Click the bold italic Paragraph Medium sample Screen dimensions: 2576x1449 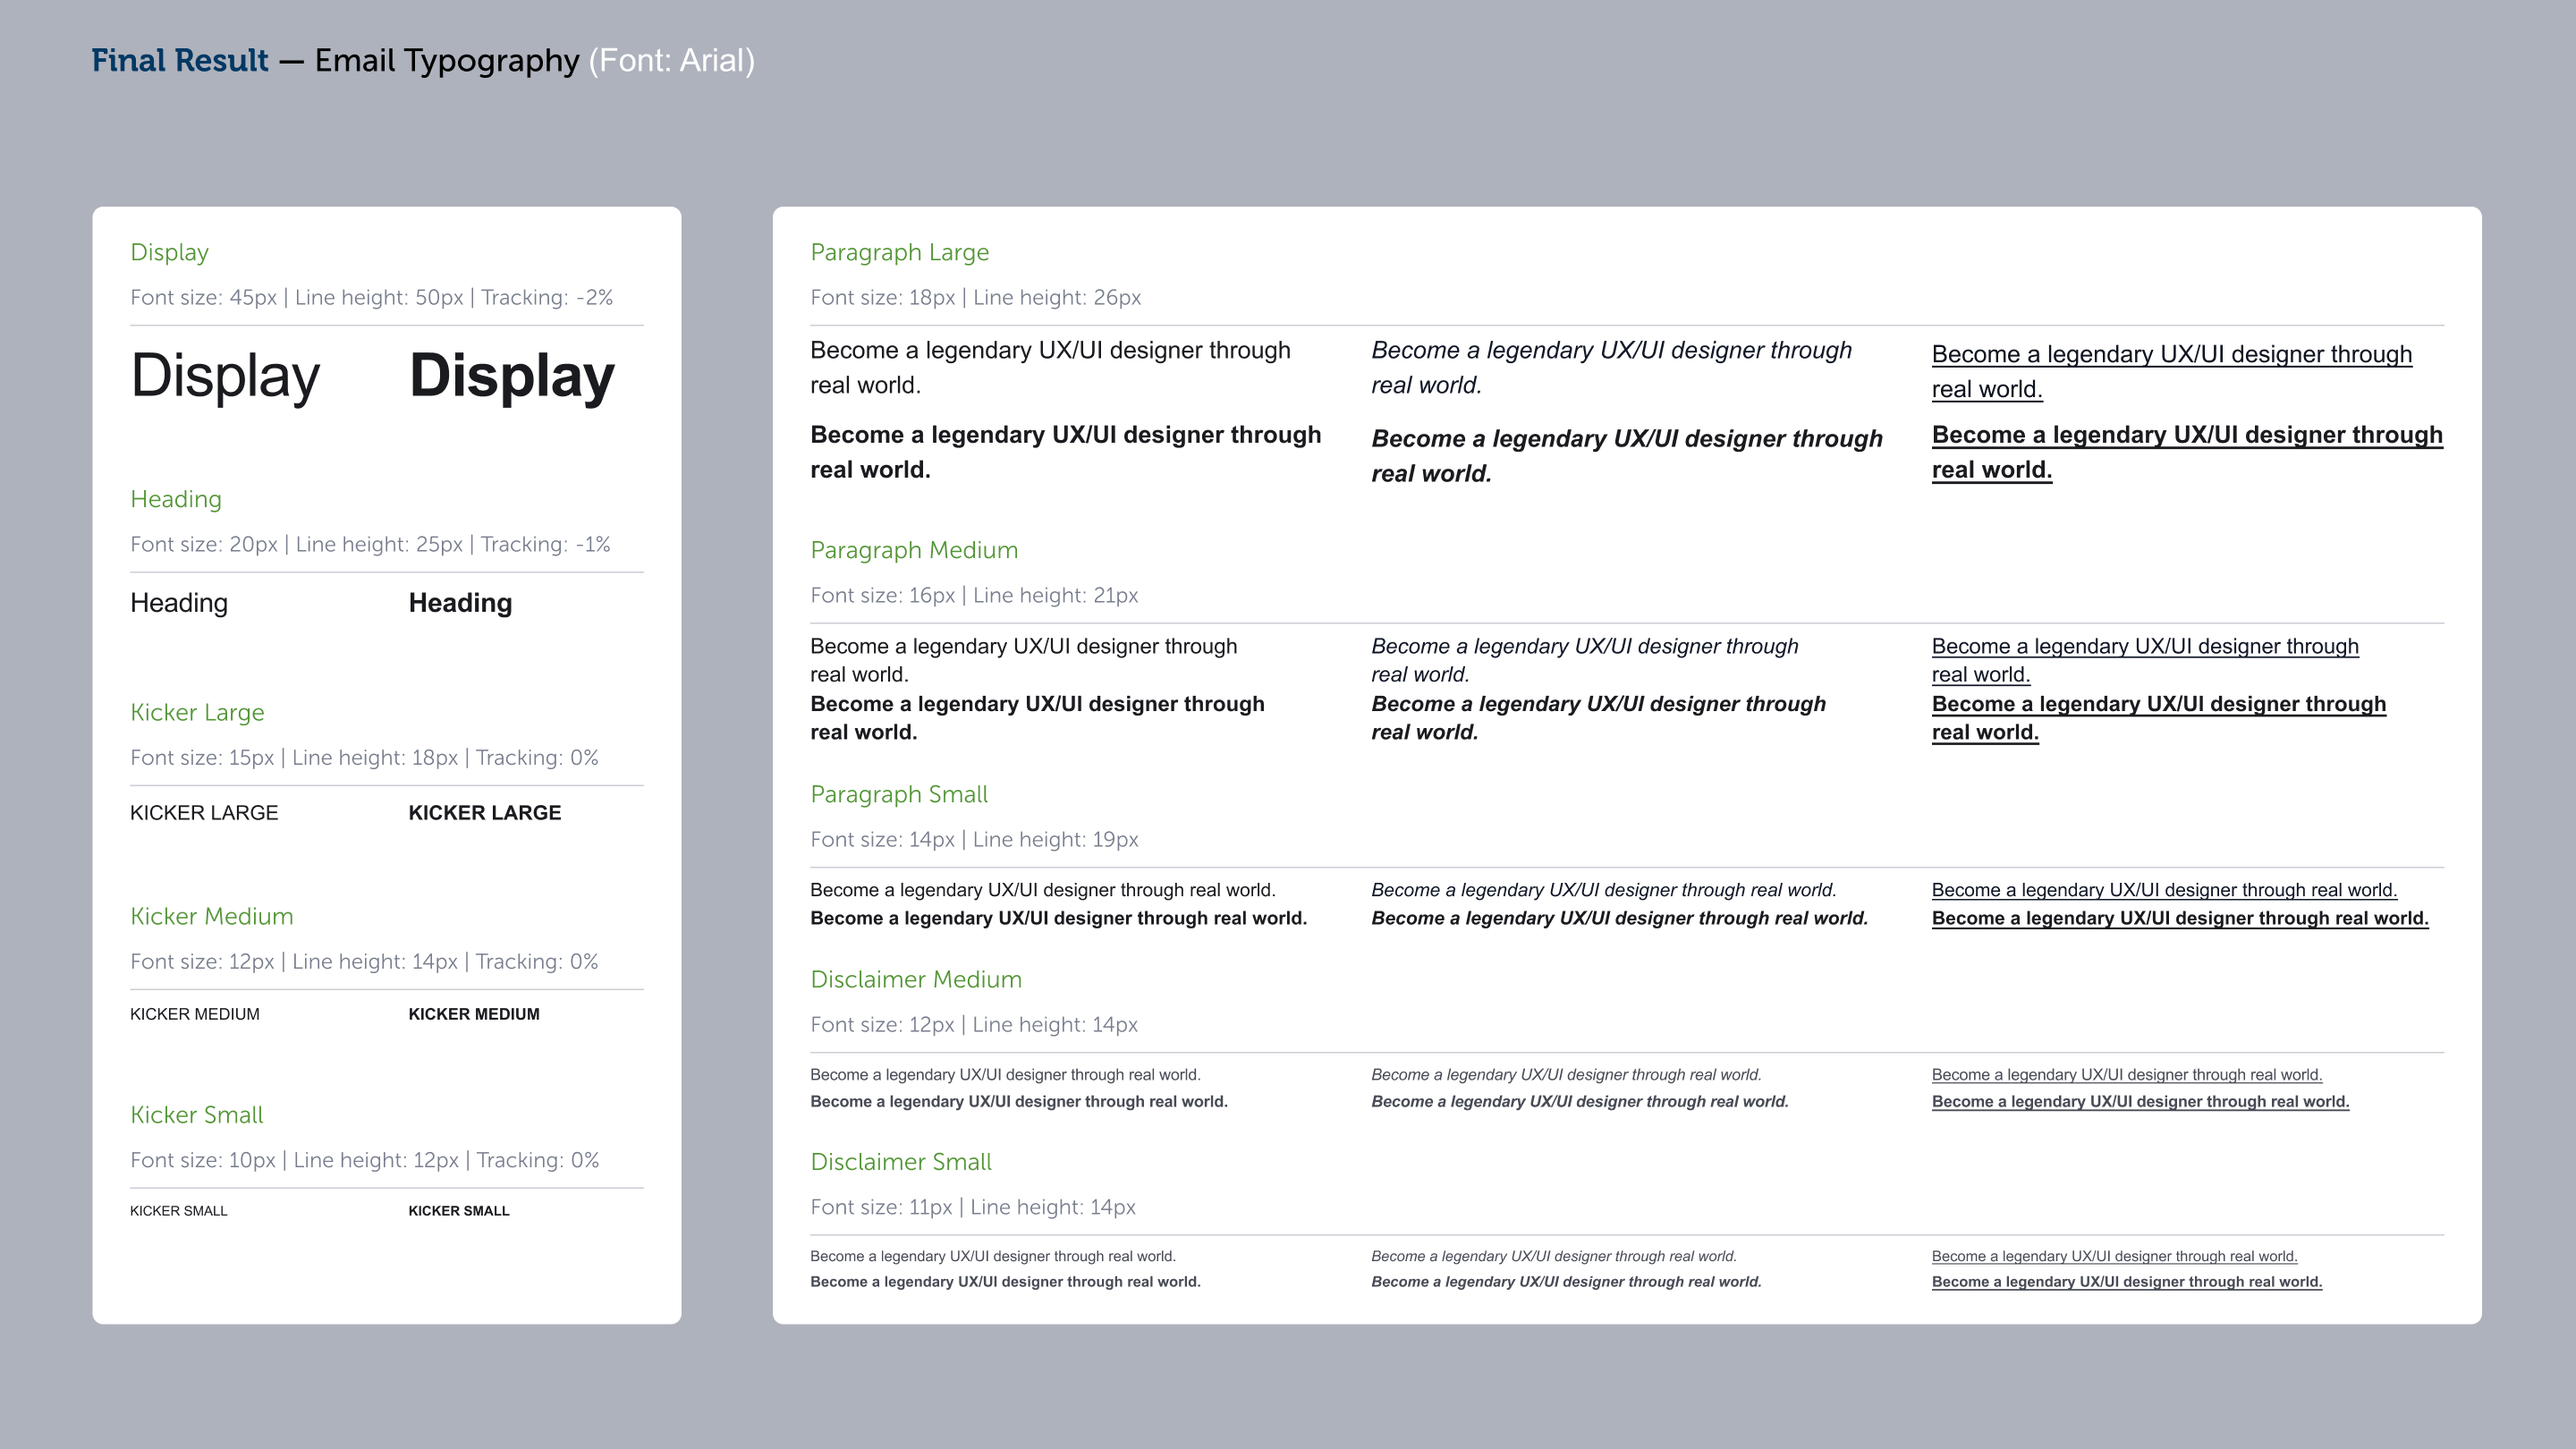coord(1597,704)
